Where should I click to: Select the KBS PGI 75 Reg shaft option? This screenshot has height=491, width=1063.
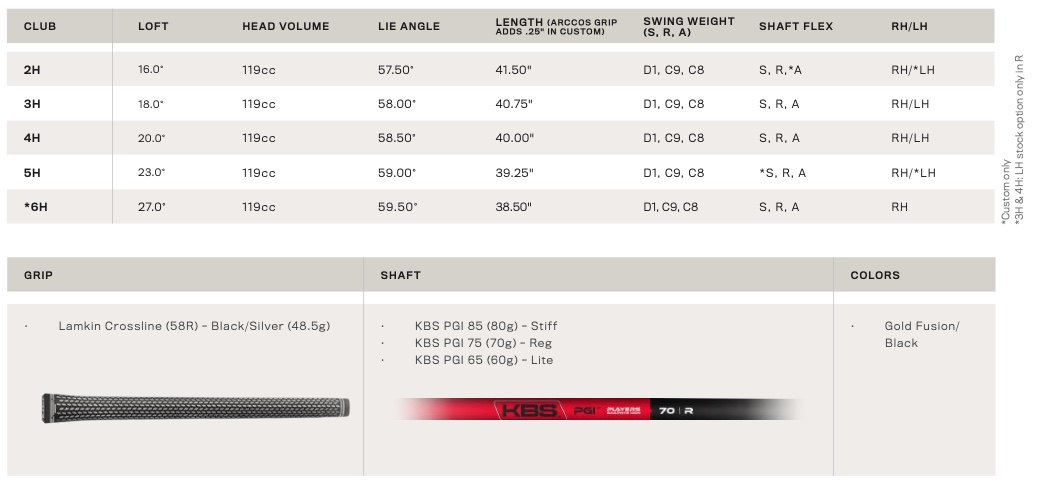[x=483, y=343]
